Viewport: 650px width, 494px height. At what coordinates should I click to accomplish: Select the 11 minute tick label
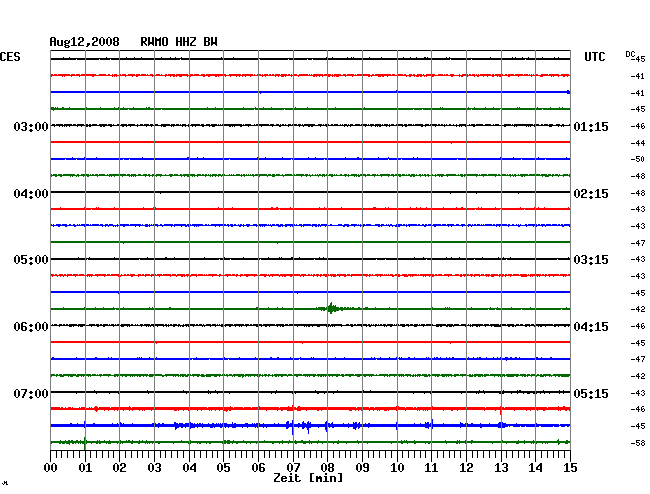[431, 468]
